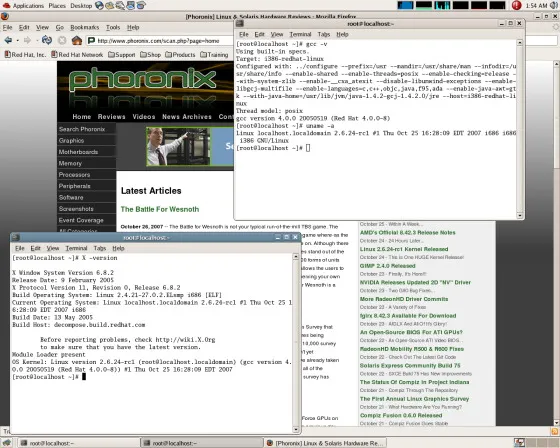Open Tabs menu in lower terminal window
Viewport: 560px width, 448px height.
pyautogui.click(x=100, y=248)
